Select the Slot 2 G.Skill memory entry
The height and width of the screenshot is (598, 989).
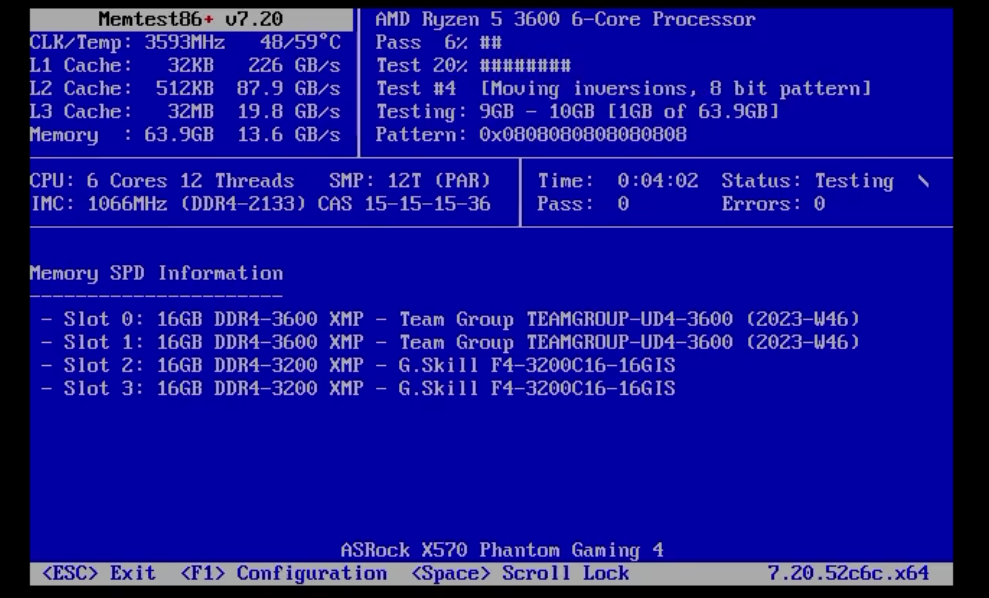(x=359, y=365)
